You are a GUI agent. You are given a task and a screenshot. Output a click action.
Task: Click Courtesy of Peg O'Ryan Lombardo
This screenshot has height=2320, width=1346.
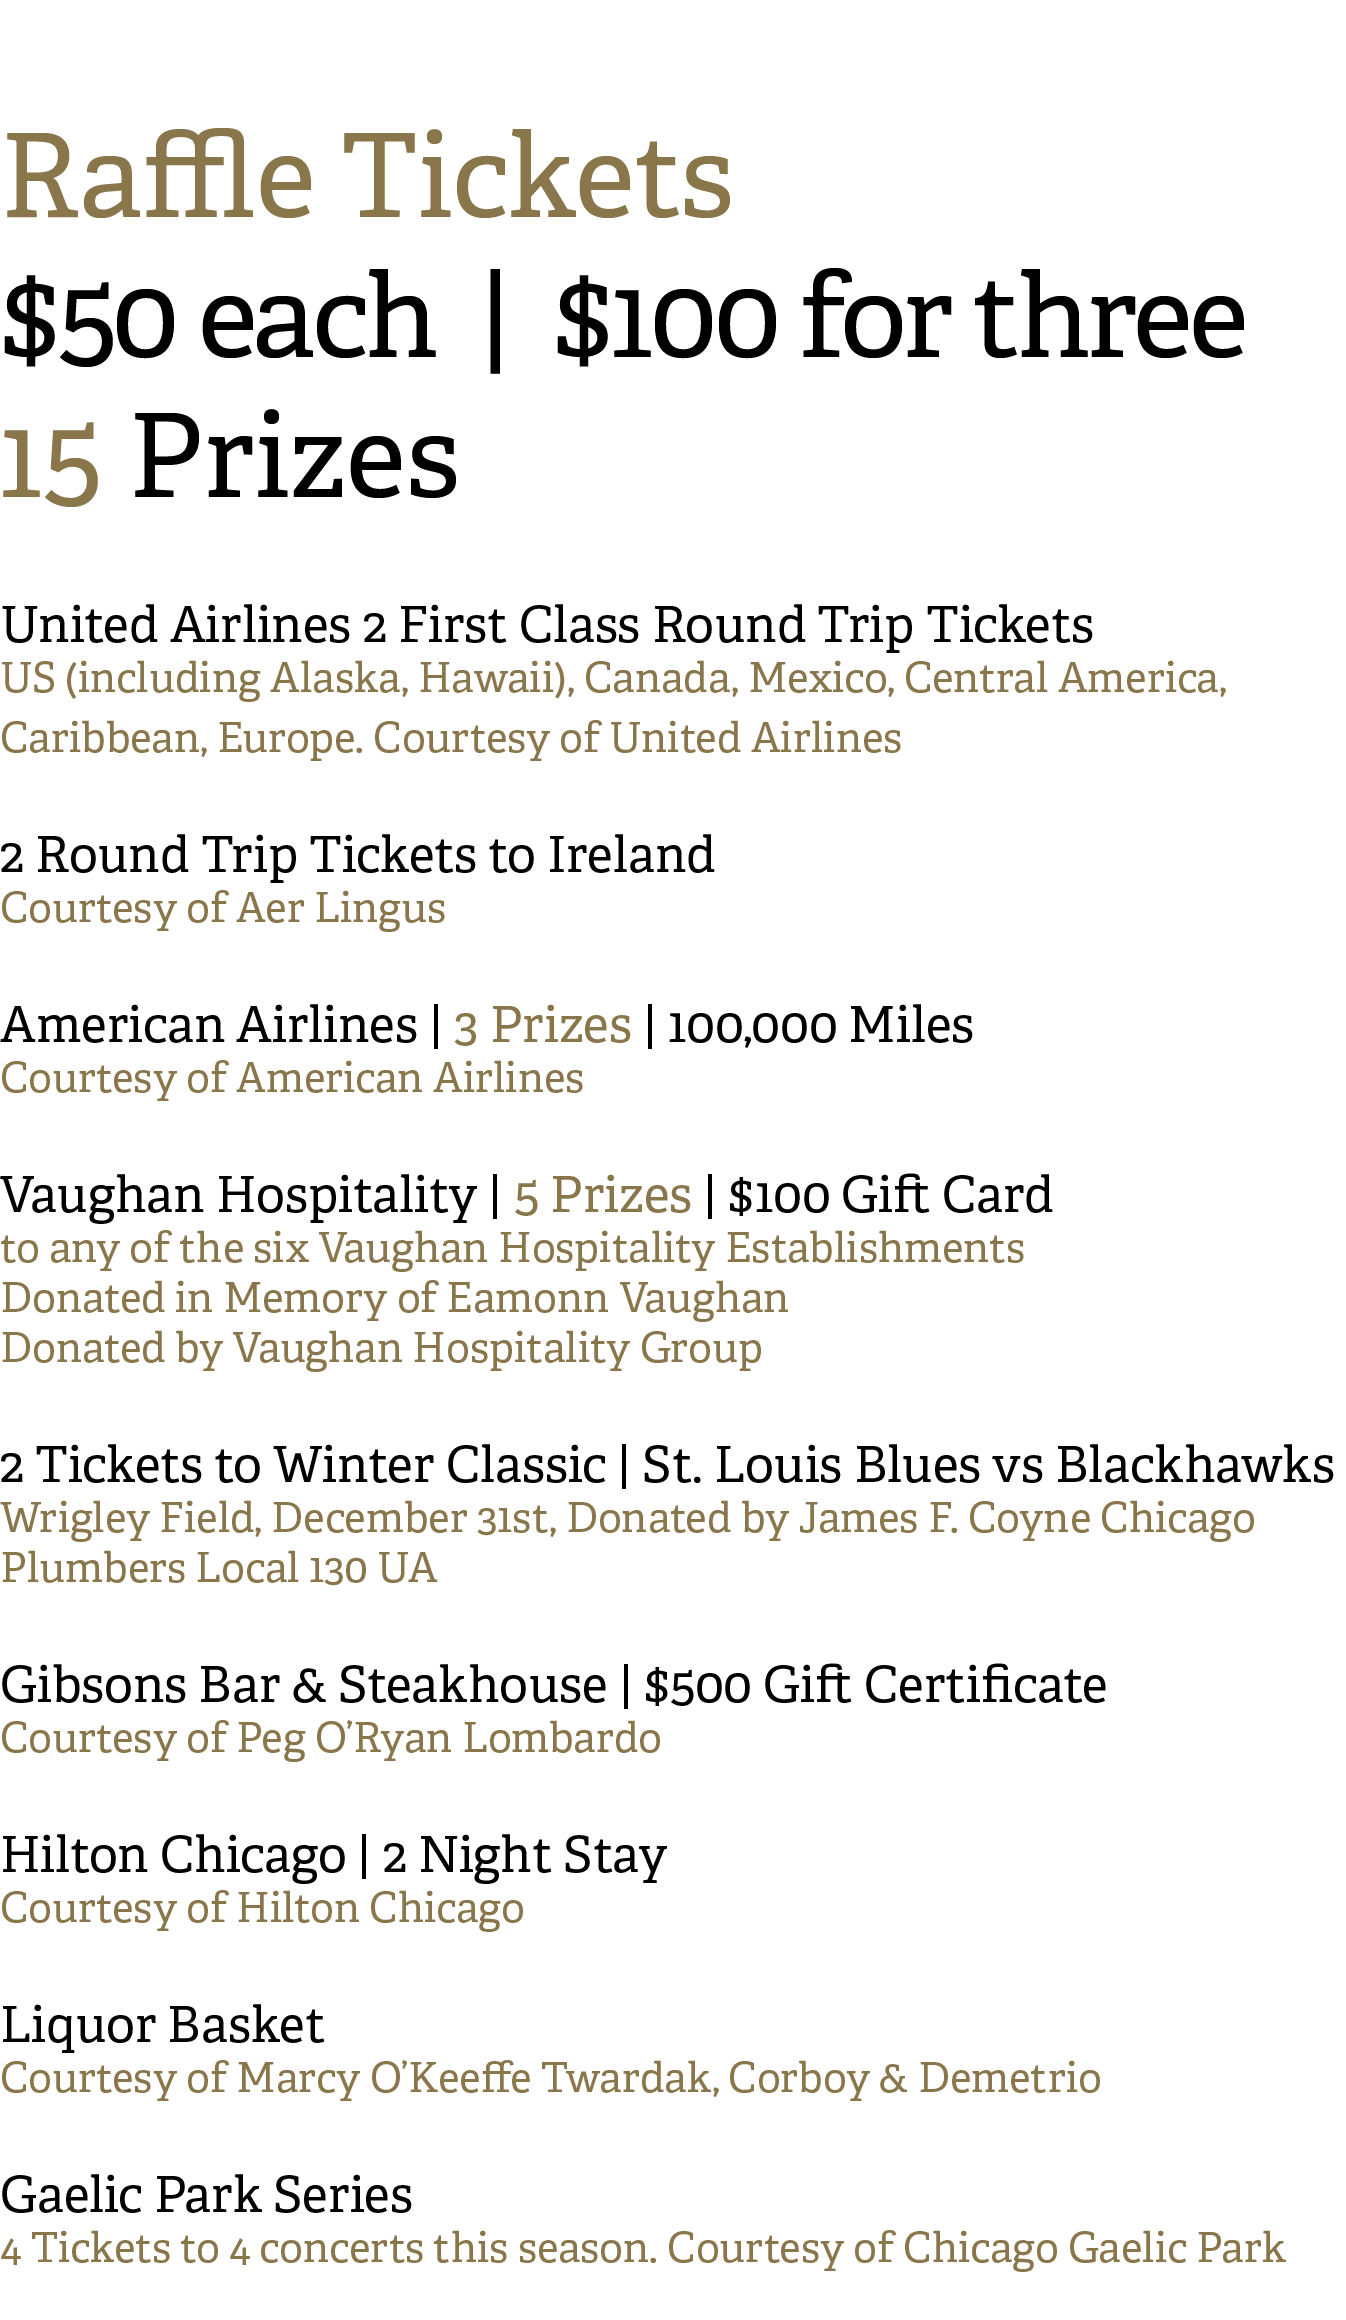click(x=331, y=1740)
